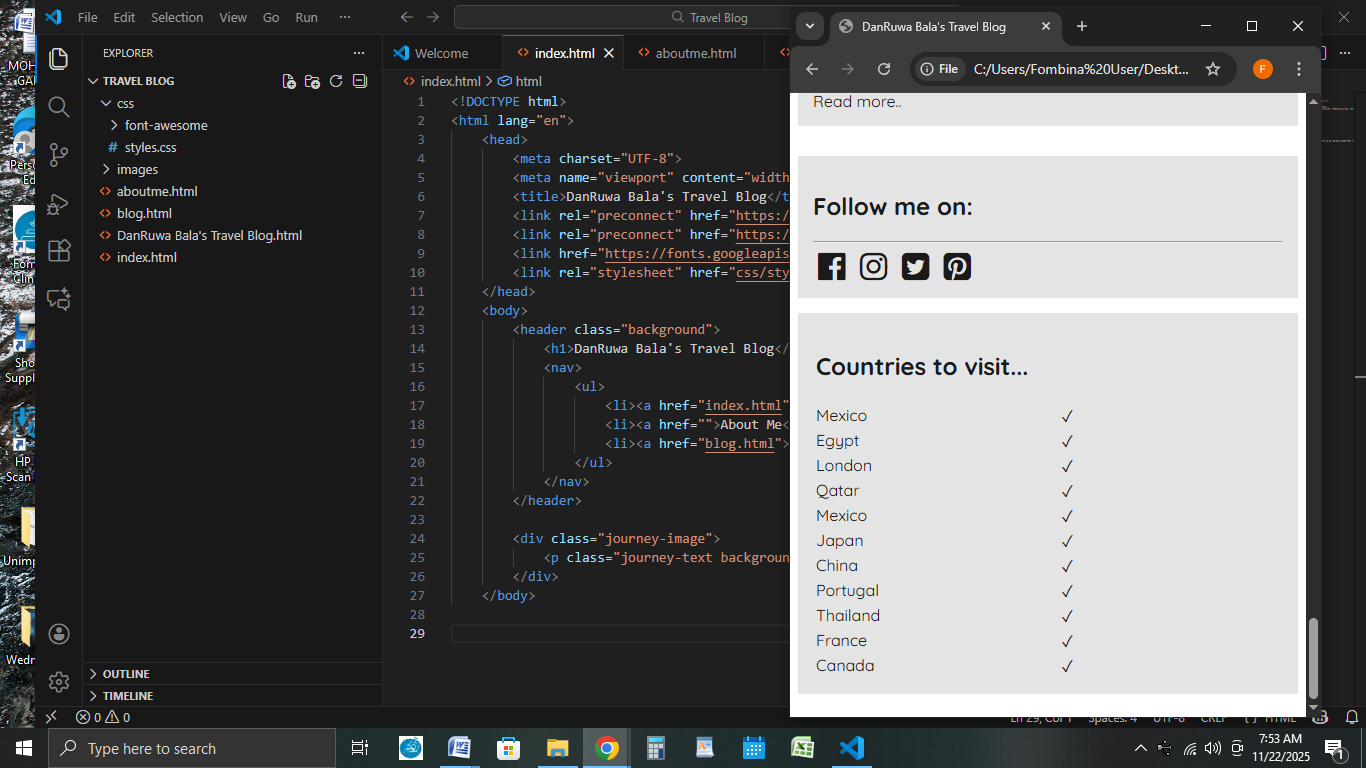Open Chrome three-dot menu
The image size is (1366, 768).
point(1299,69)
